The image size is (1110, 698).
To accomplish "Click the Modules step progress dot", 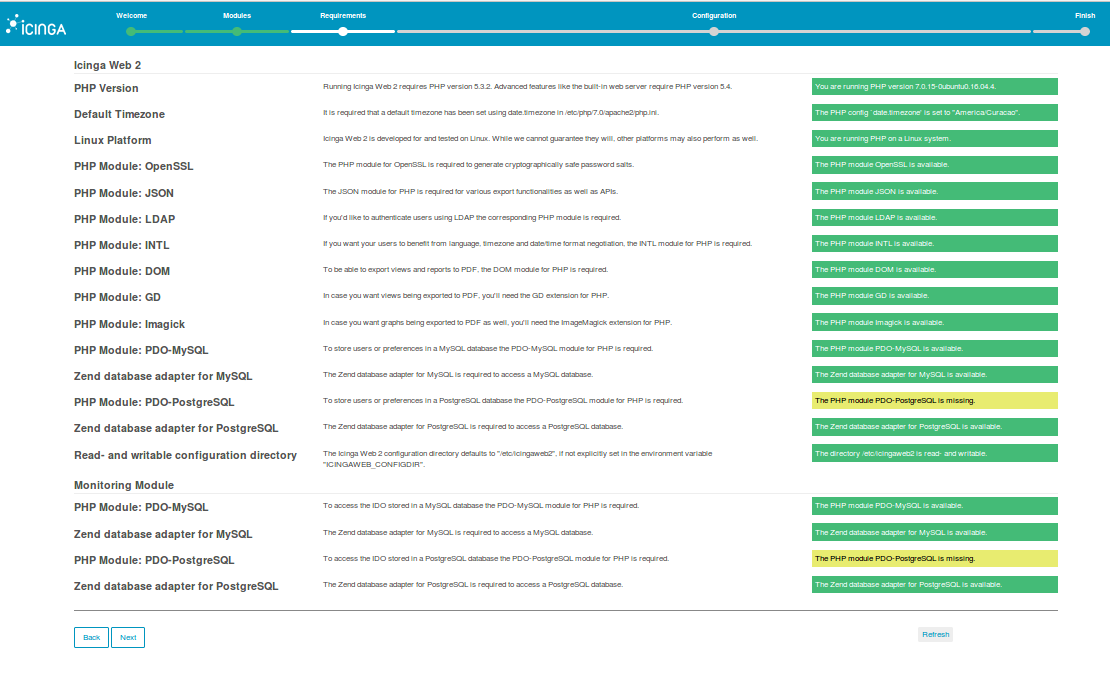I will click(x=237, y=31).
